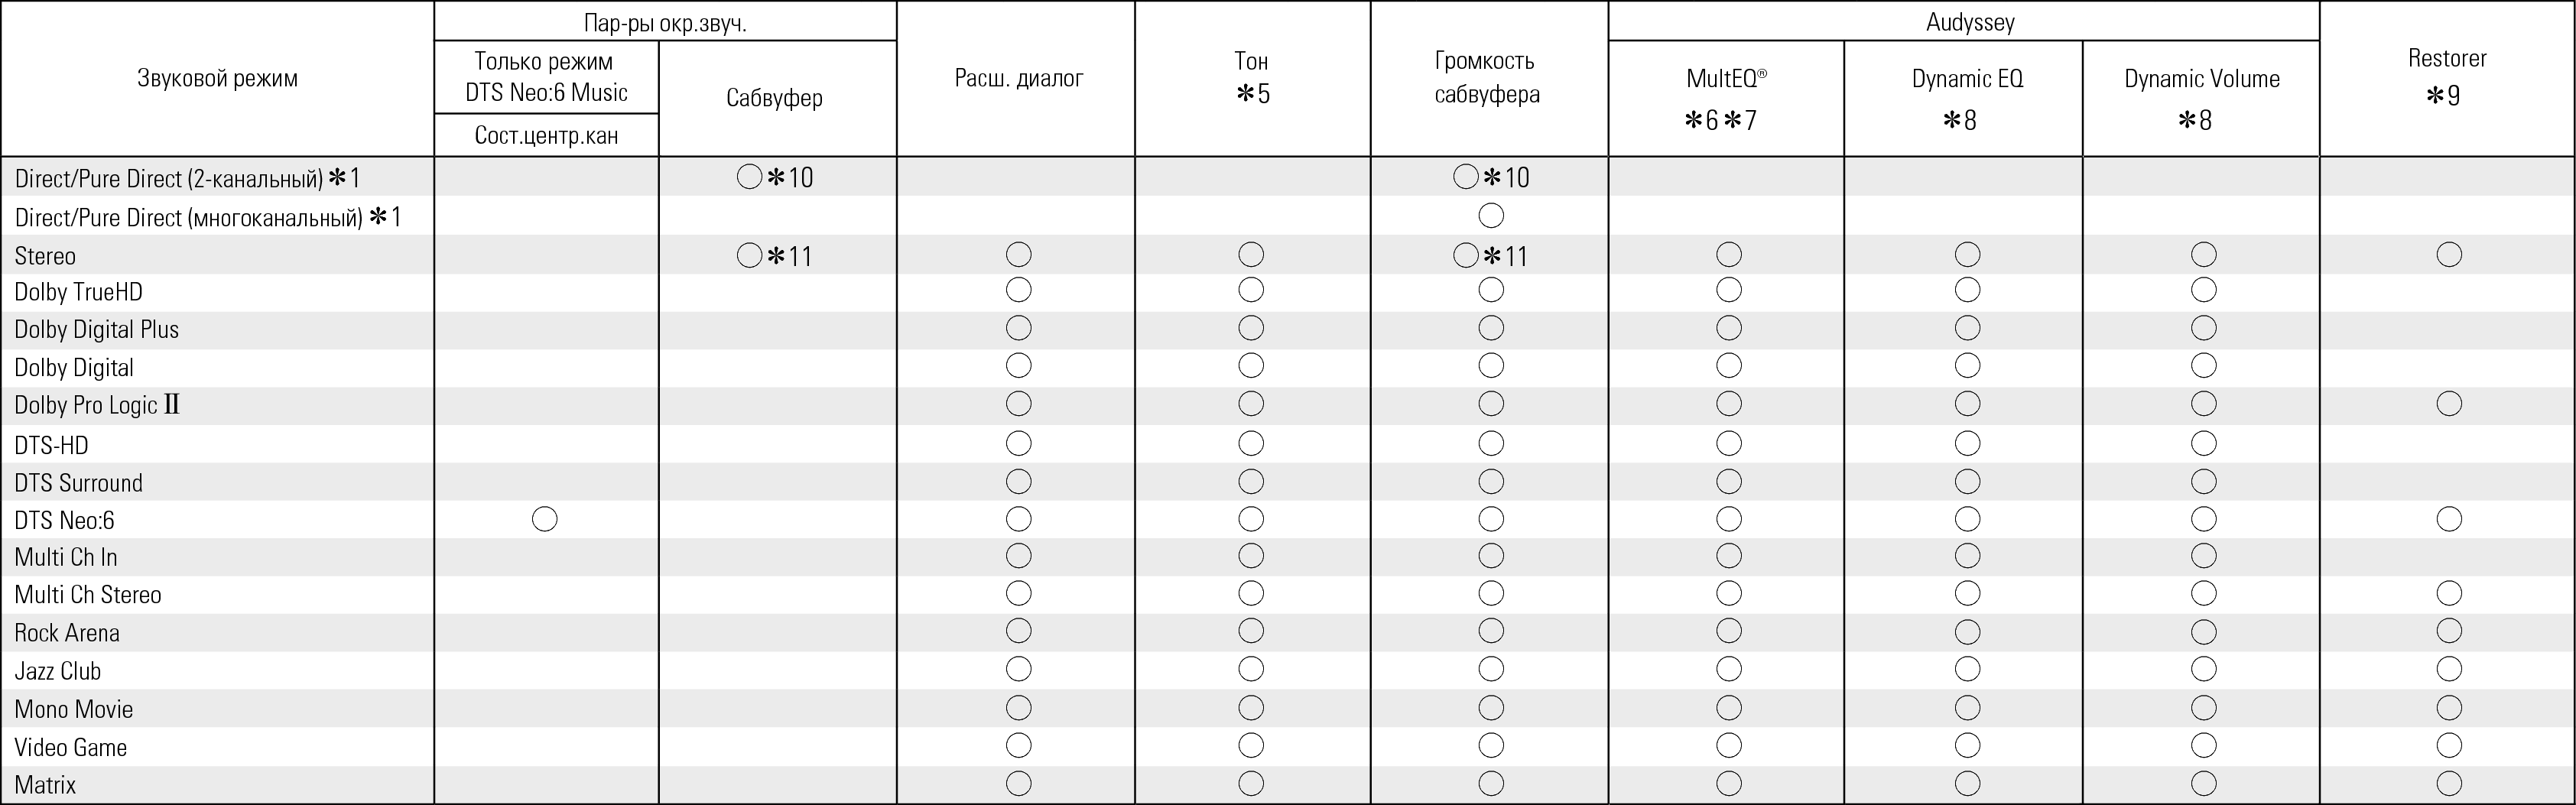Image resolution: width=2576 pixels, height=805 pixels.
Task: Click the многоканальный circle under Громкость сабвуфера
Action: 1491,216
